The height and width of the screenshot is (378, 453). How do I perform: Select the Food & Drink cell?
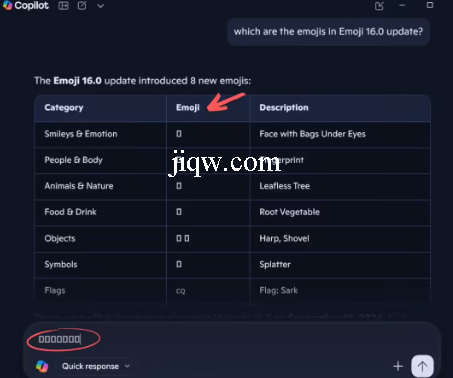click(70, 212)
